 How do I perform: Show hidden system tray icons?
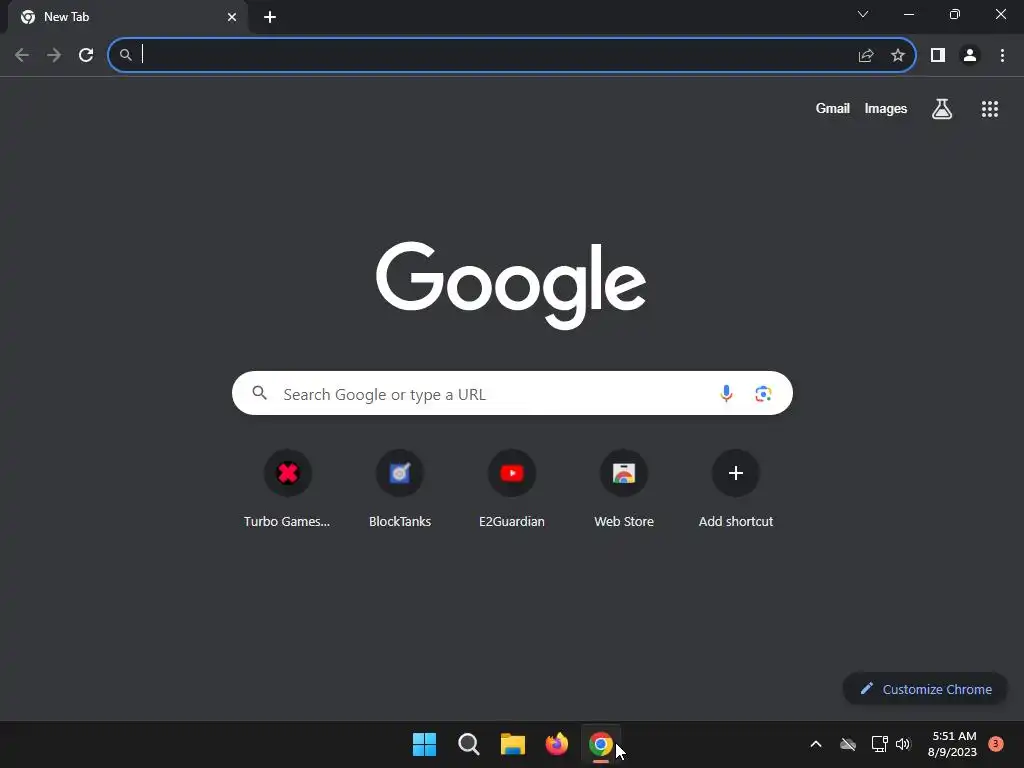(x=816, y=744)
